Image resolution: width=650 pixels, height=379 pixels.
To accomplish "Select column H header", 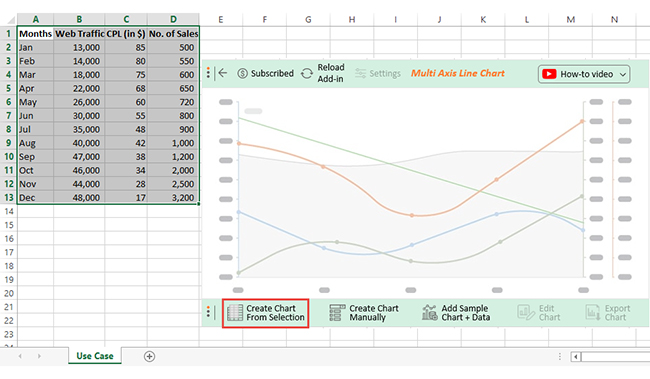I will pyautogui.click(x=352, y=19).
